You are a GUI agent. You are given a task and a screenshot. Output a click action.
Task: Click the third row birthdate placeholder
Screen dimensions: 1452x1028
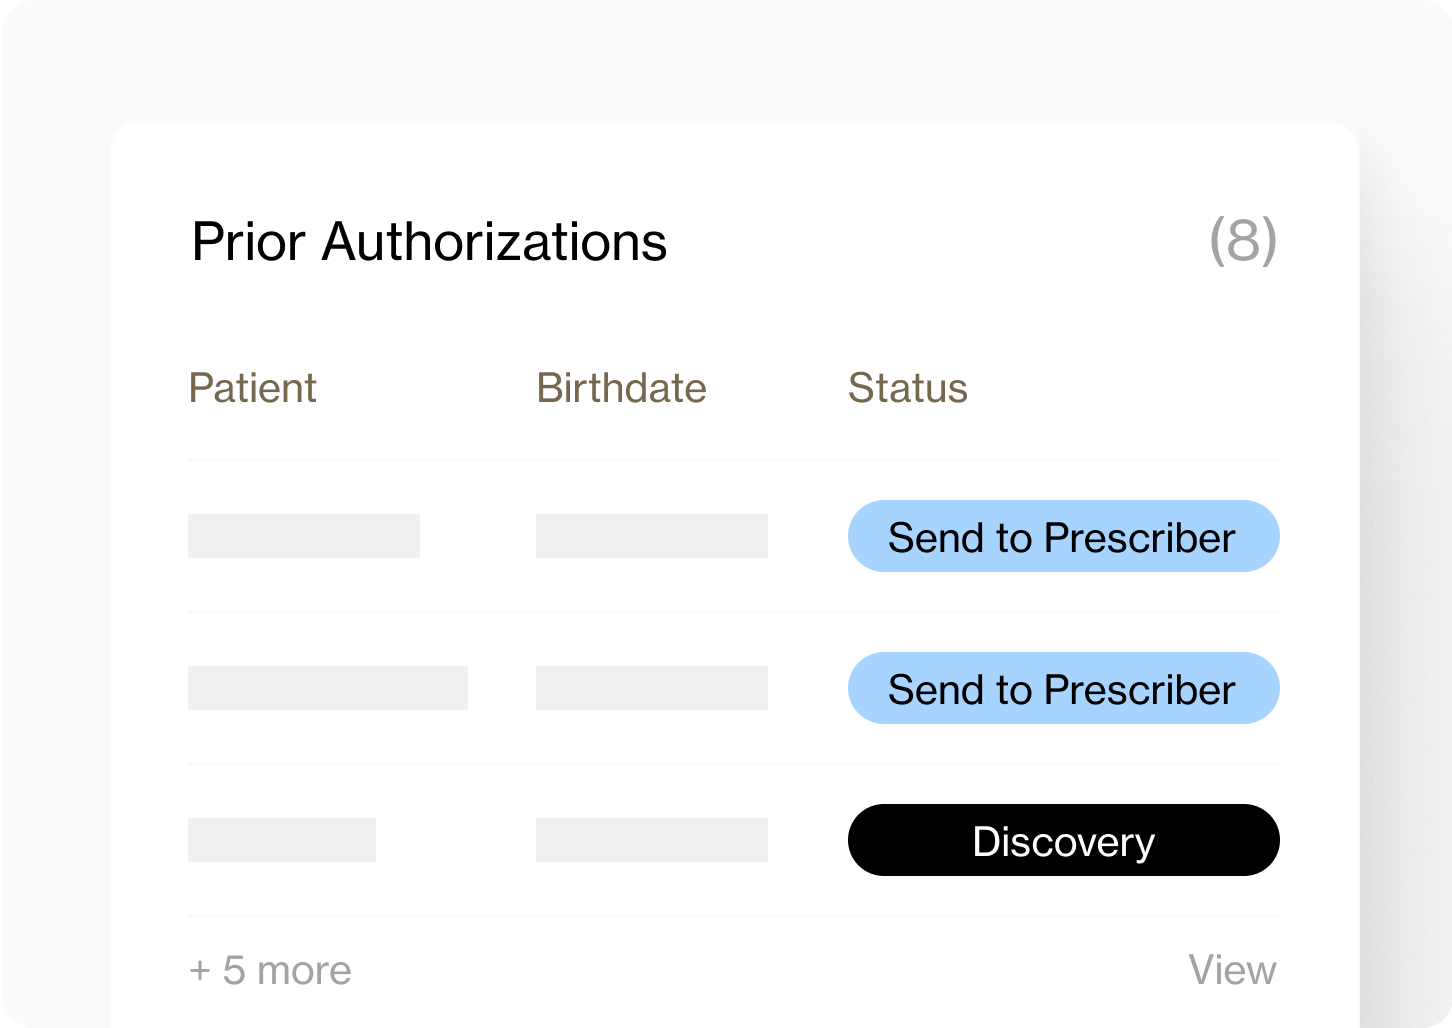click(651, 840)
